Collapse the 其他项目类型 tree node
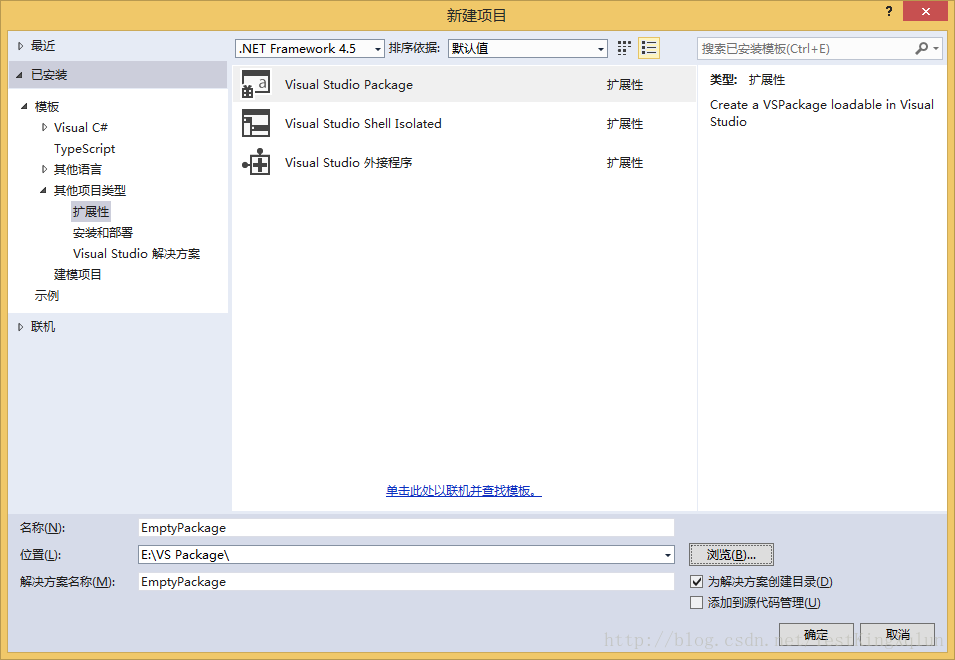The image size is (955, 660). click(x=43, y=191)
